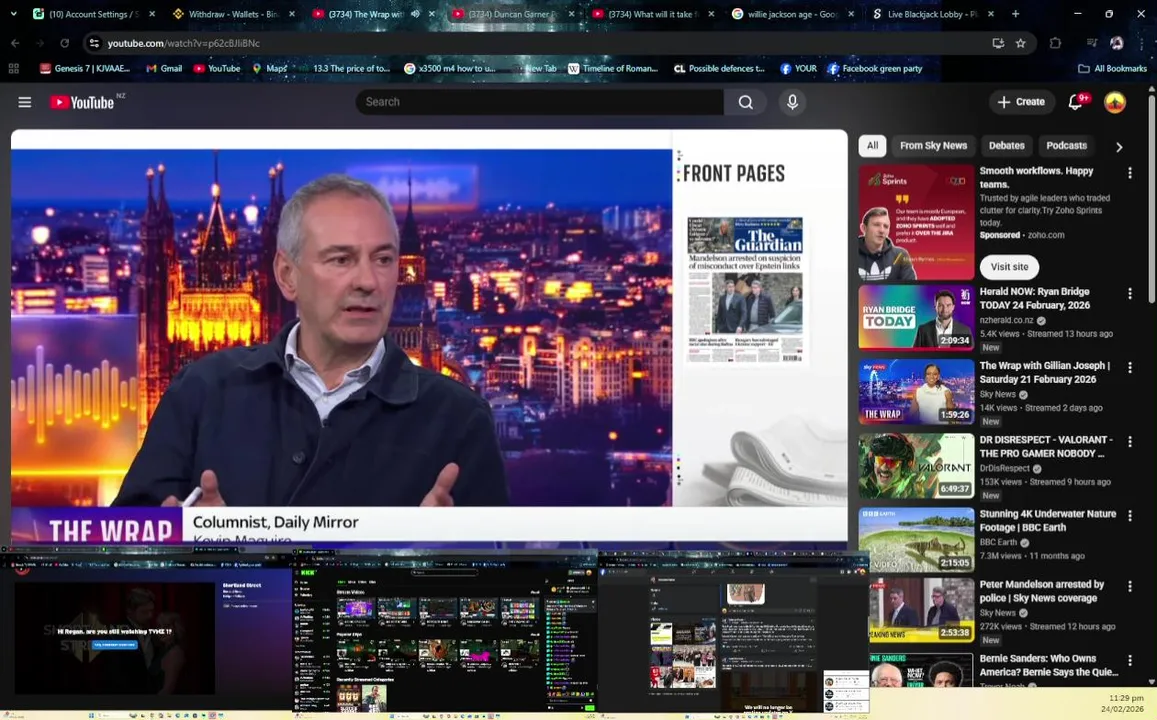Select the From Sky News chip
The height and width of the screenshot is (720, 1157).
point(933,145)
